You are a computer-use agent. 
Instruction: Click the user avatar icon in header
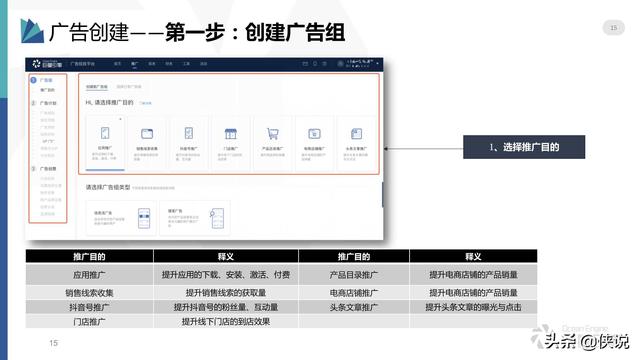(x=340, y=64)
